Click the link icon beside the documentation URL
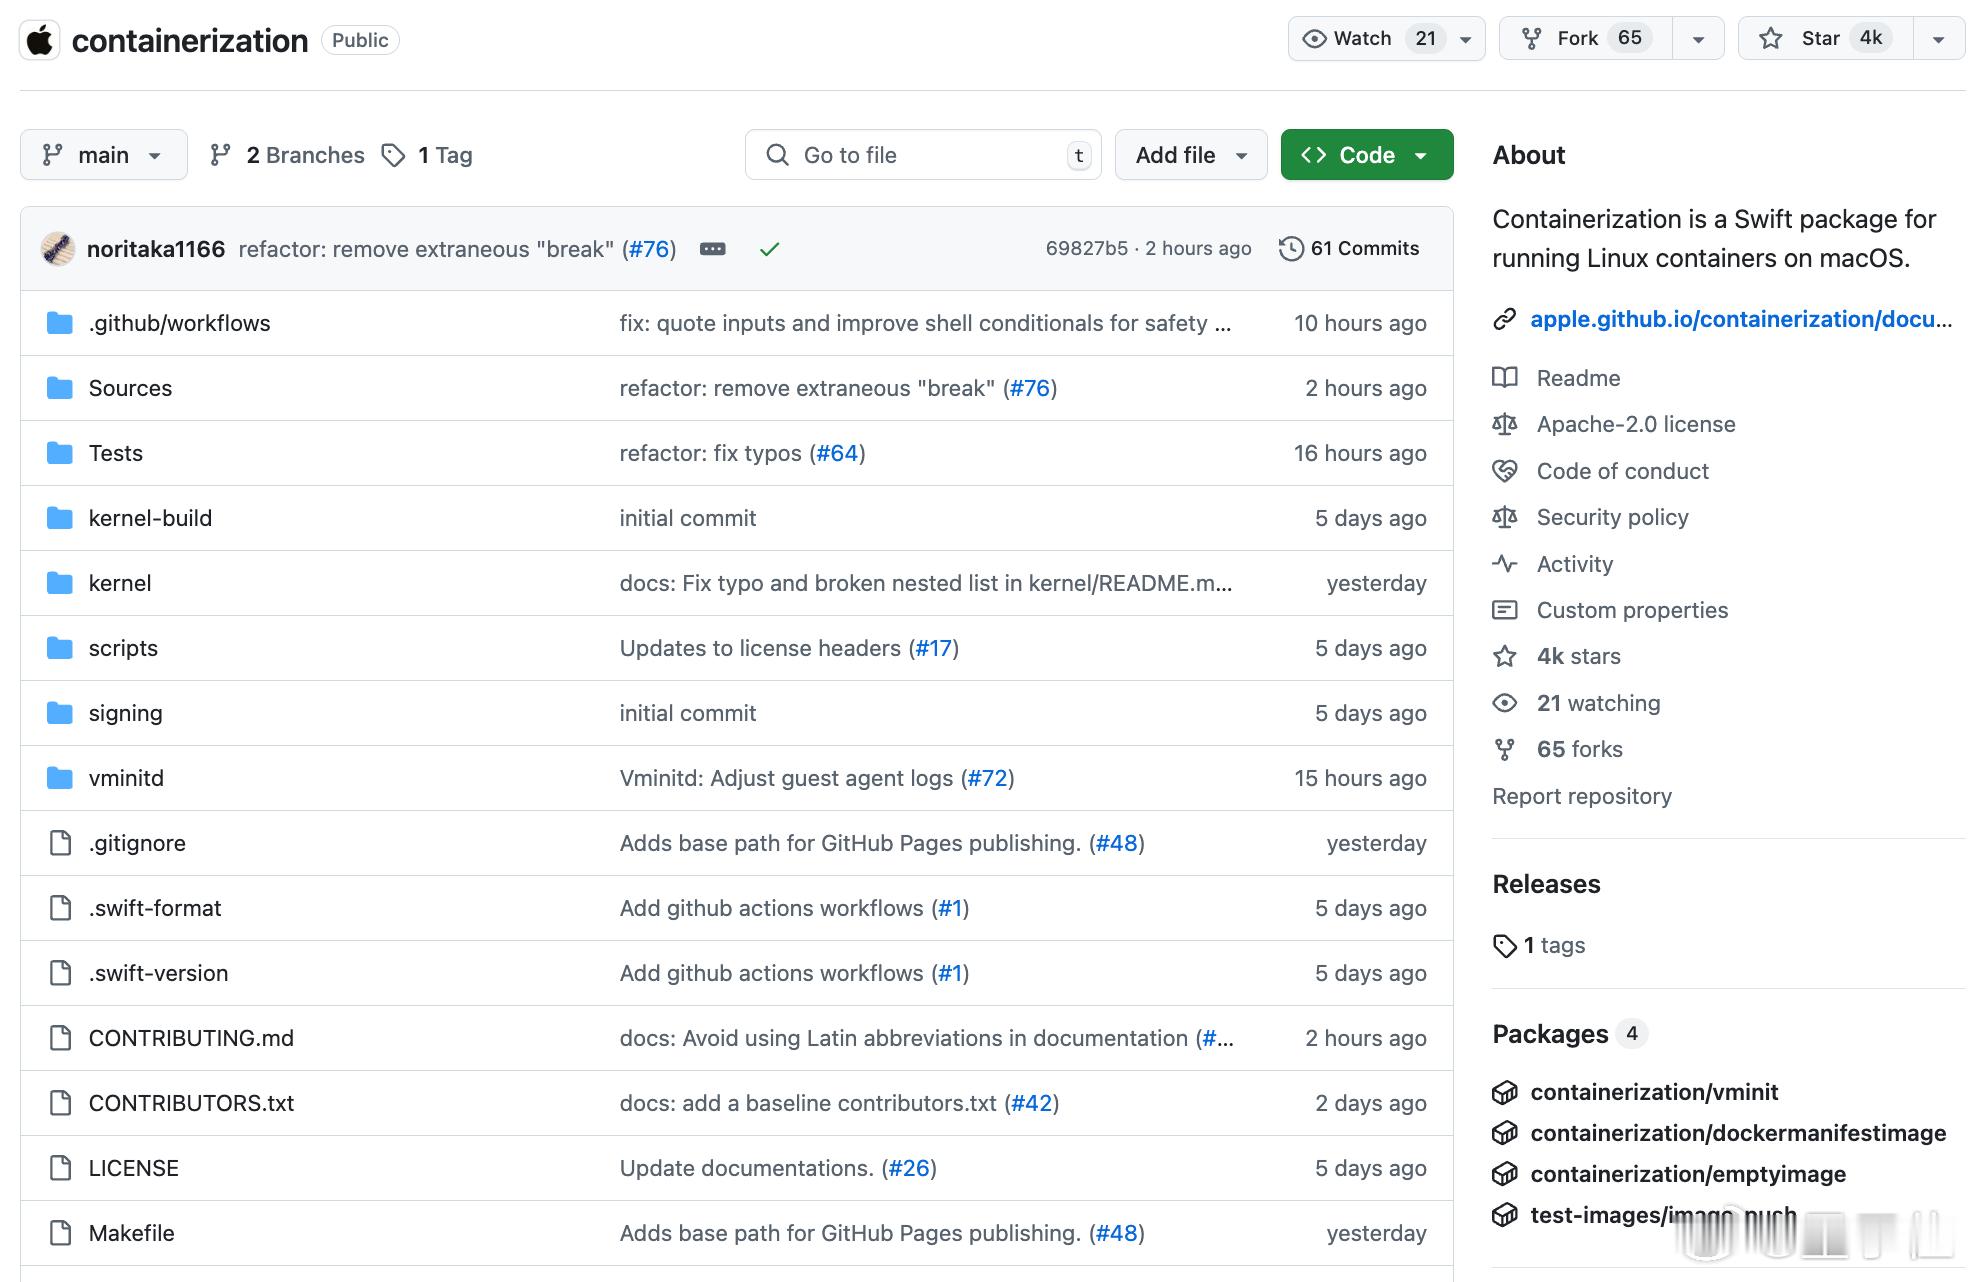Viewport: 1970px width, 1282px height. point(1505,319)
